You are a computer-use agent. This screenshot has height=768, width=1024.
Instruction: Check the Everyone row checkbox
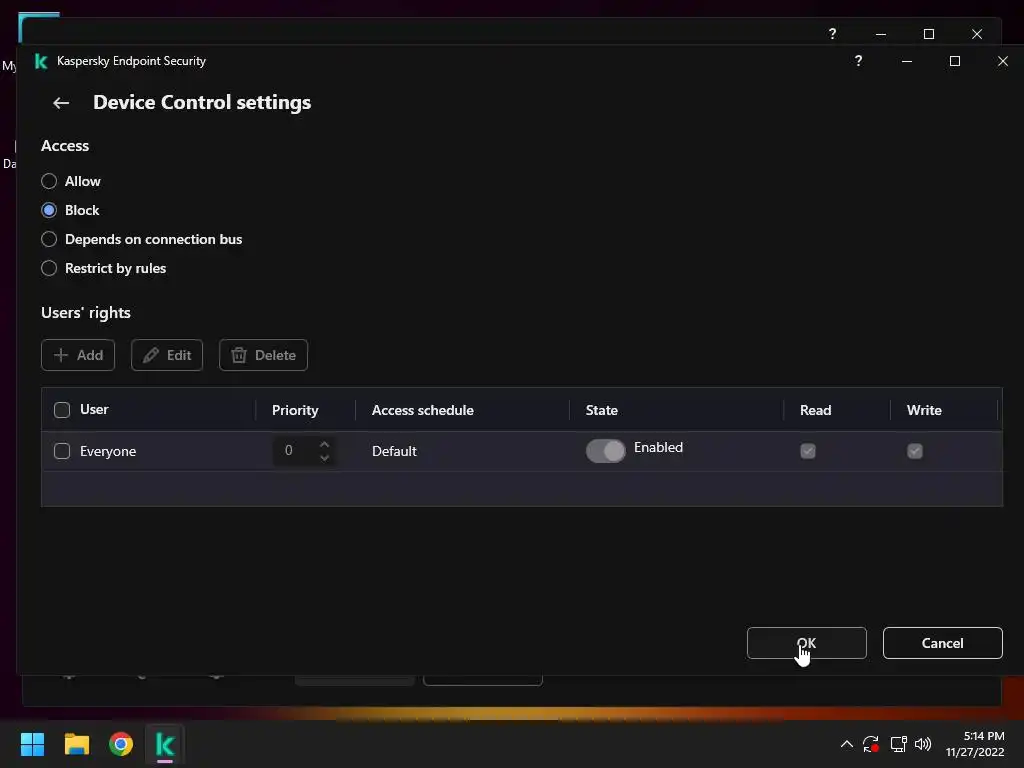pyautogui.click(x=62, y=451)
